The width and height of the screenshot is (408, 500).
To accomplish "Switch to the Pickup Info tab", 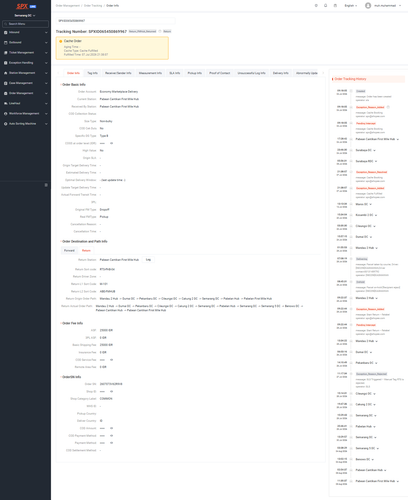I will coord(195,73).
